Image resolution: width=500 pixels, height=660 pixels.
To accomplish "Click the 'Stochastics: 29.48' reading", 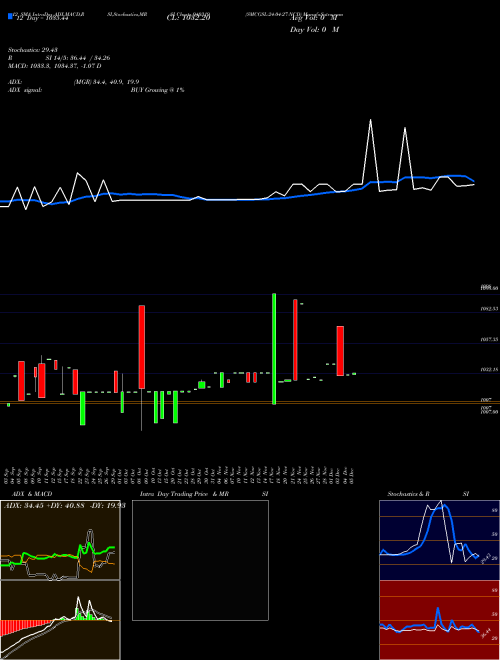I will 33,51.
